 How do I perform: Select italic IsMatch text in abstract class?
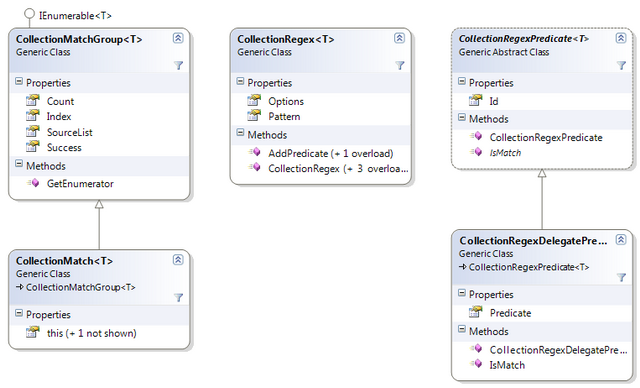505,153
